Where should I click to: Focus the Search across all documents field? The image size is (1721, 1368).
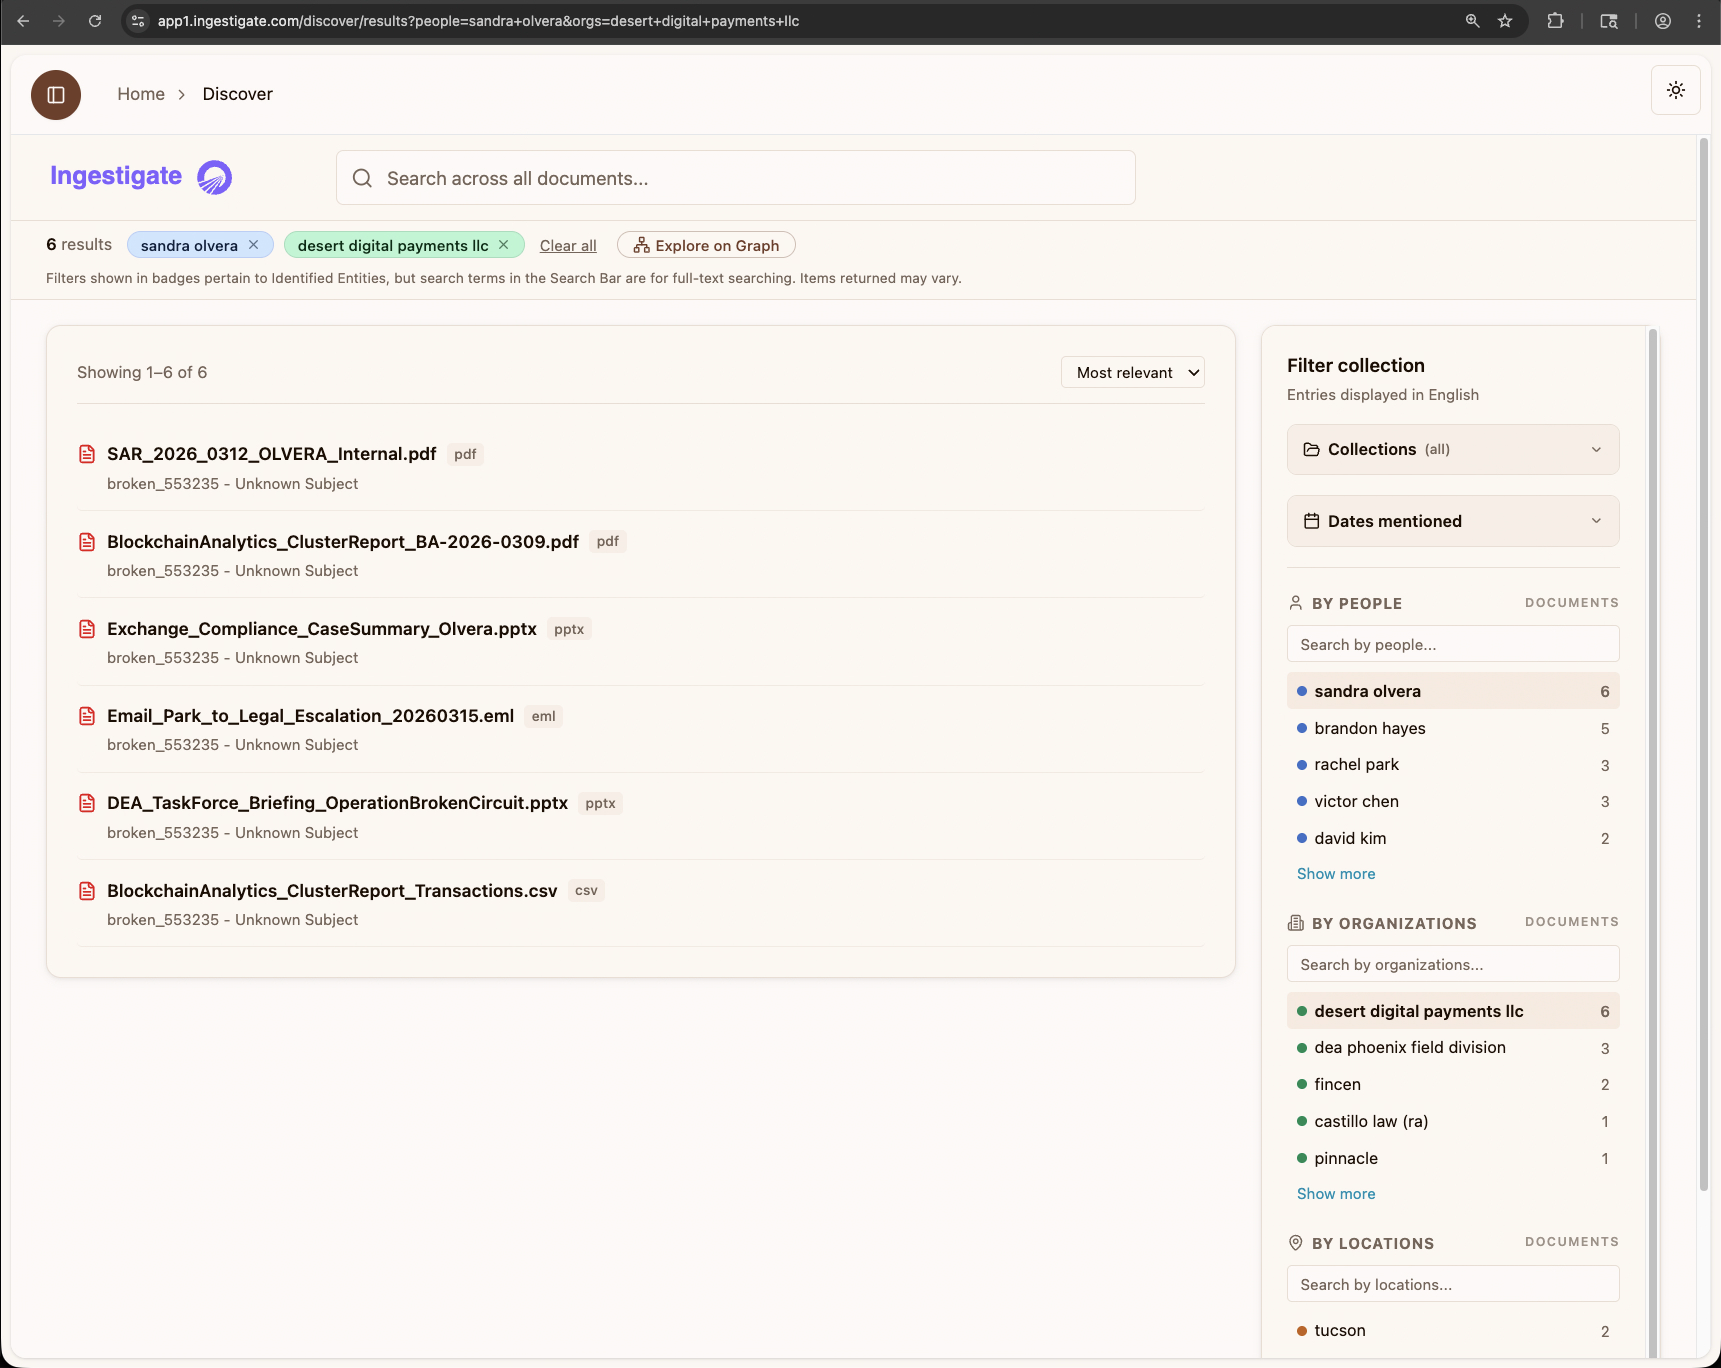pos(736,178)
